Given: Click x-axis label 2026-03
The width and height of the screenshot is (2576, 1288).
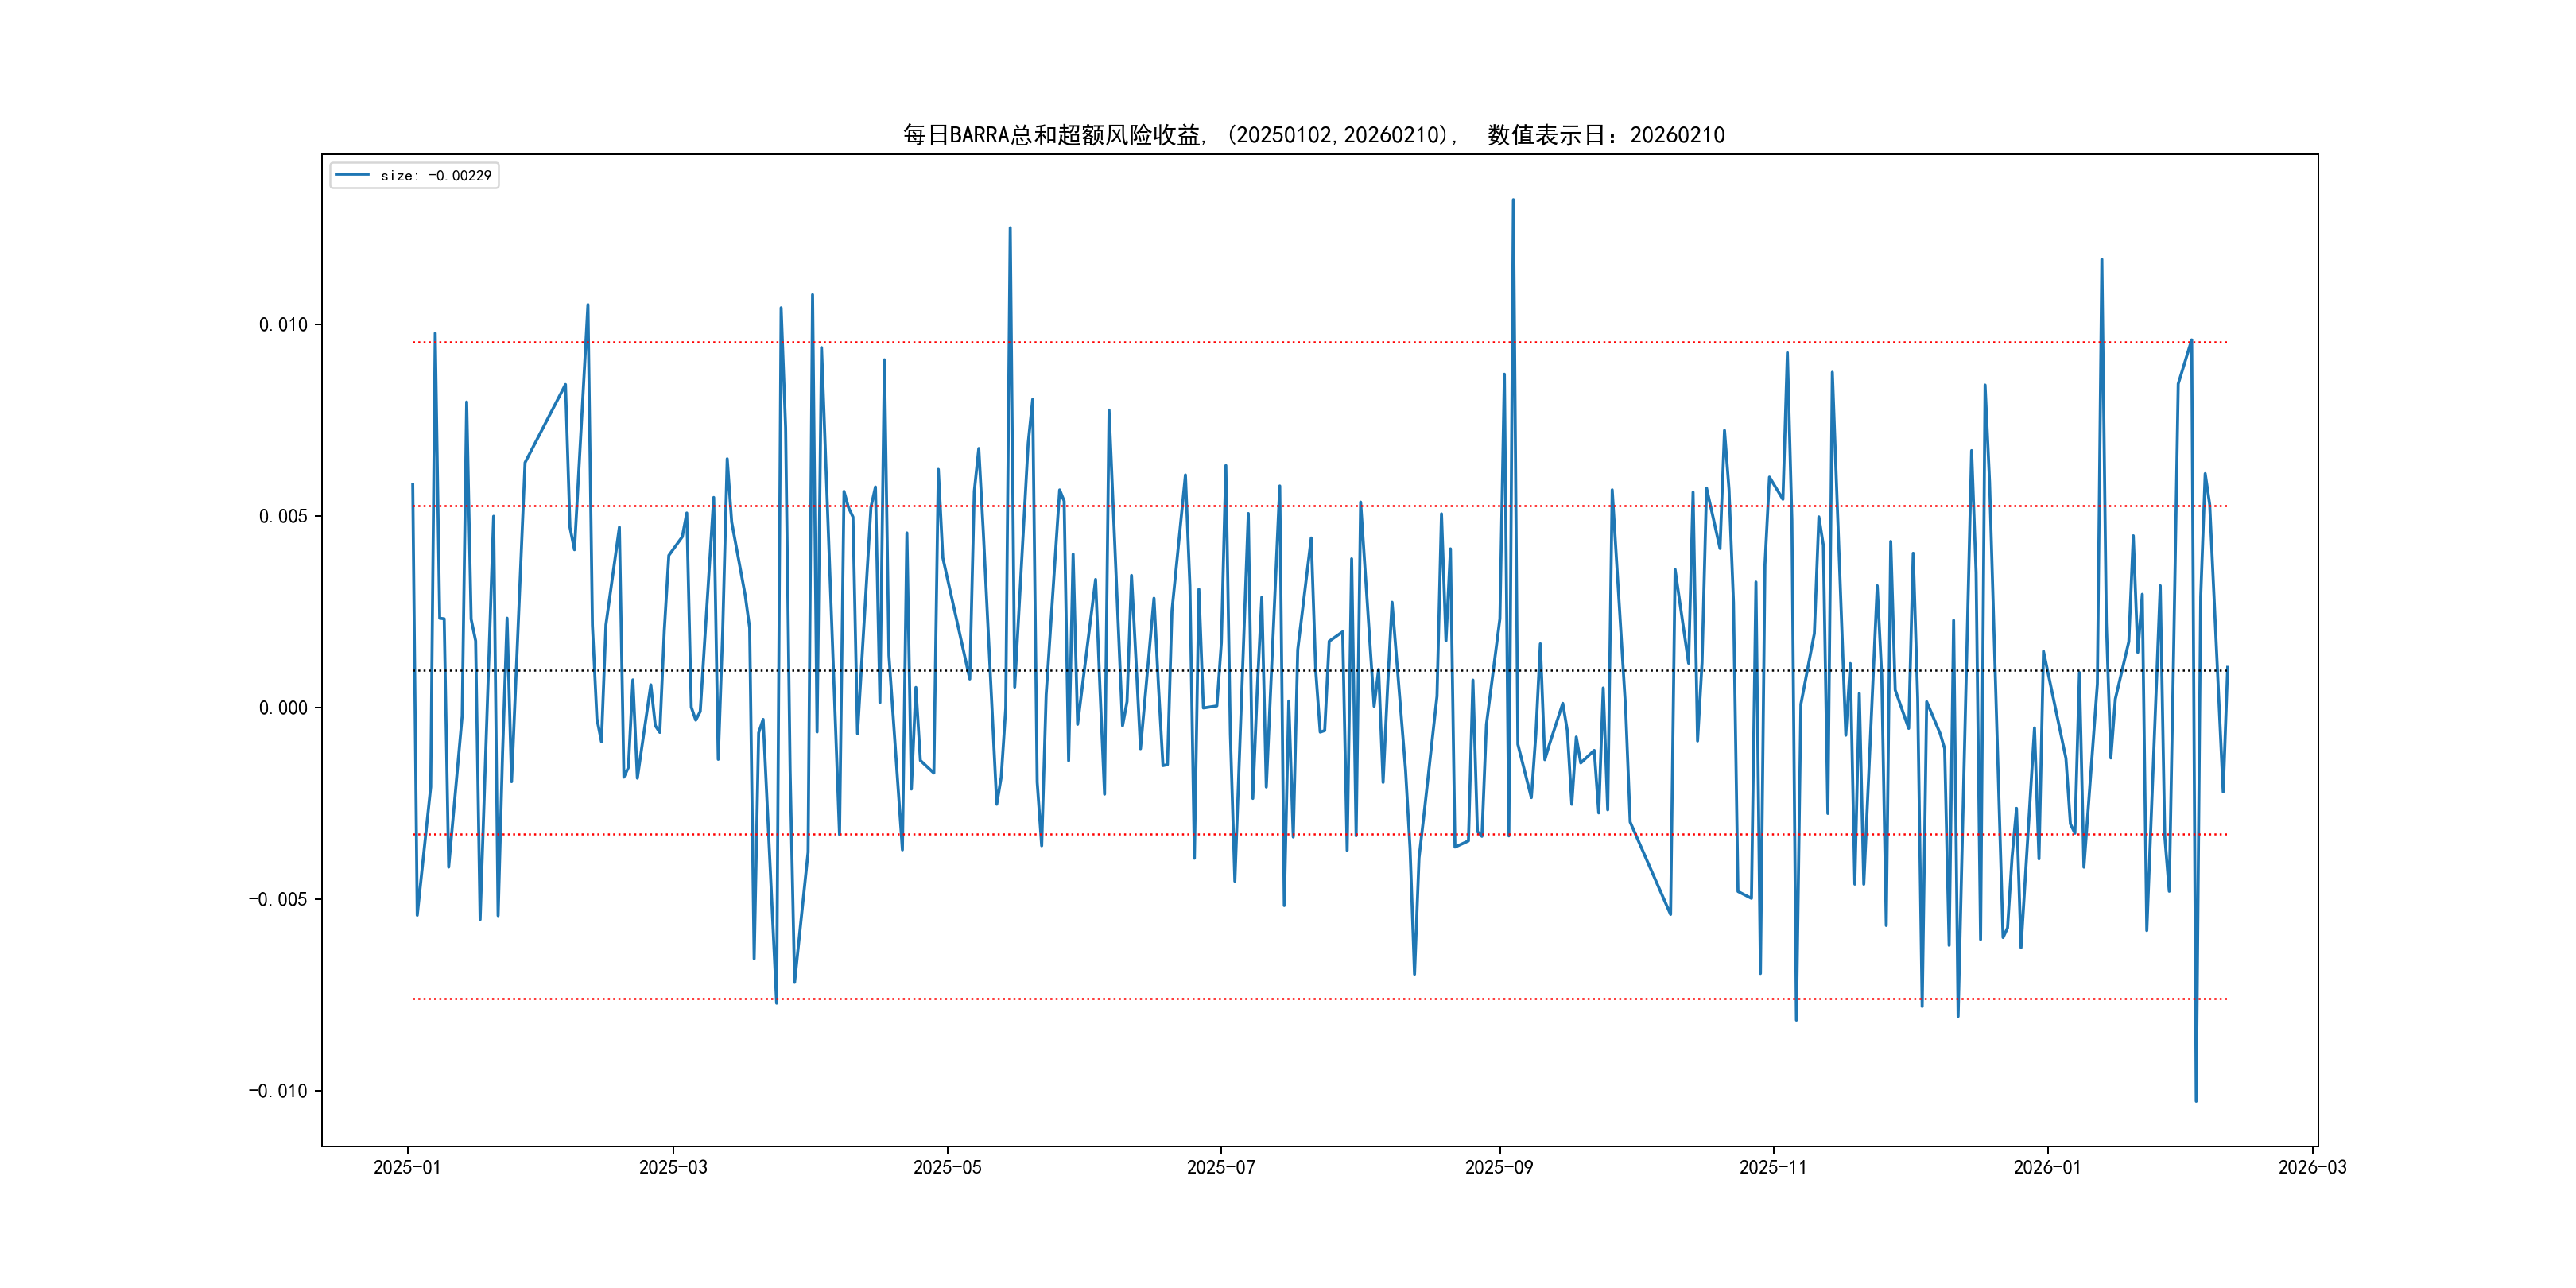Looking at the screenshot, I should tap(2312, 1167).
